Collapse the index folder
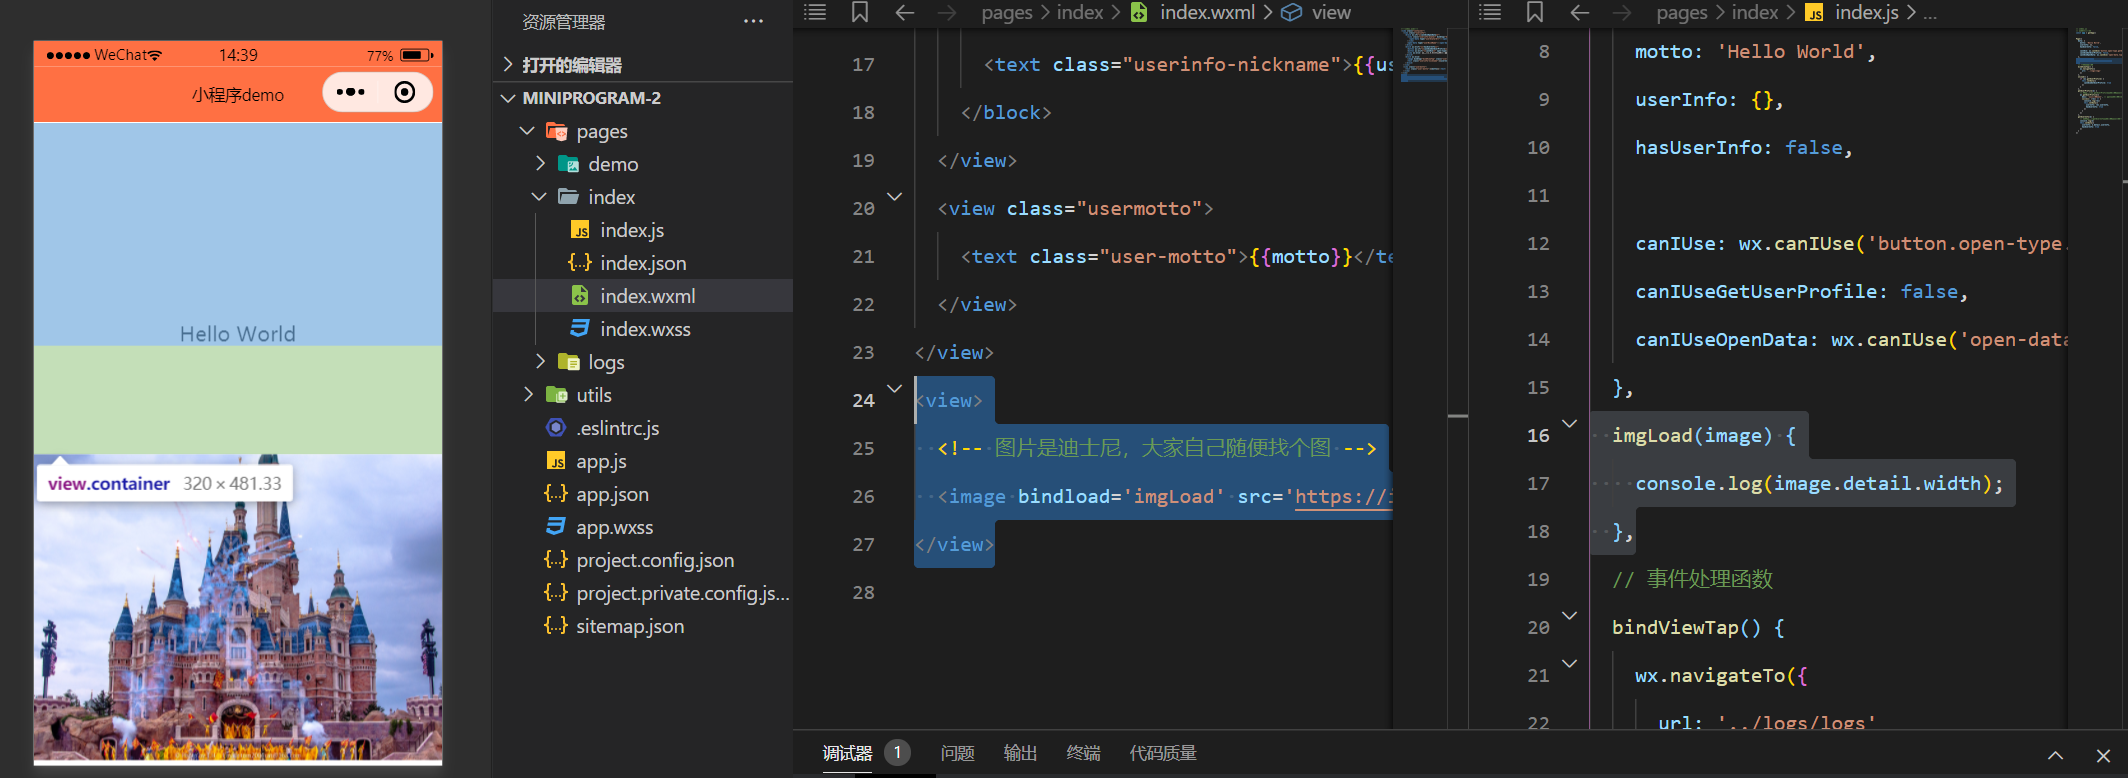Viewport: 2128px width, 778px height. (539, 197)
